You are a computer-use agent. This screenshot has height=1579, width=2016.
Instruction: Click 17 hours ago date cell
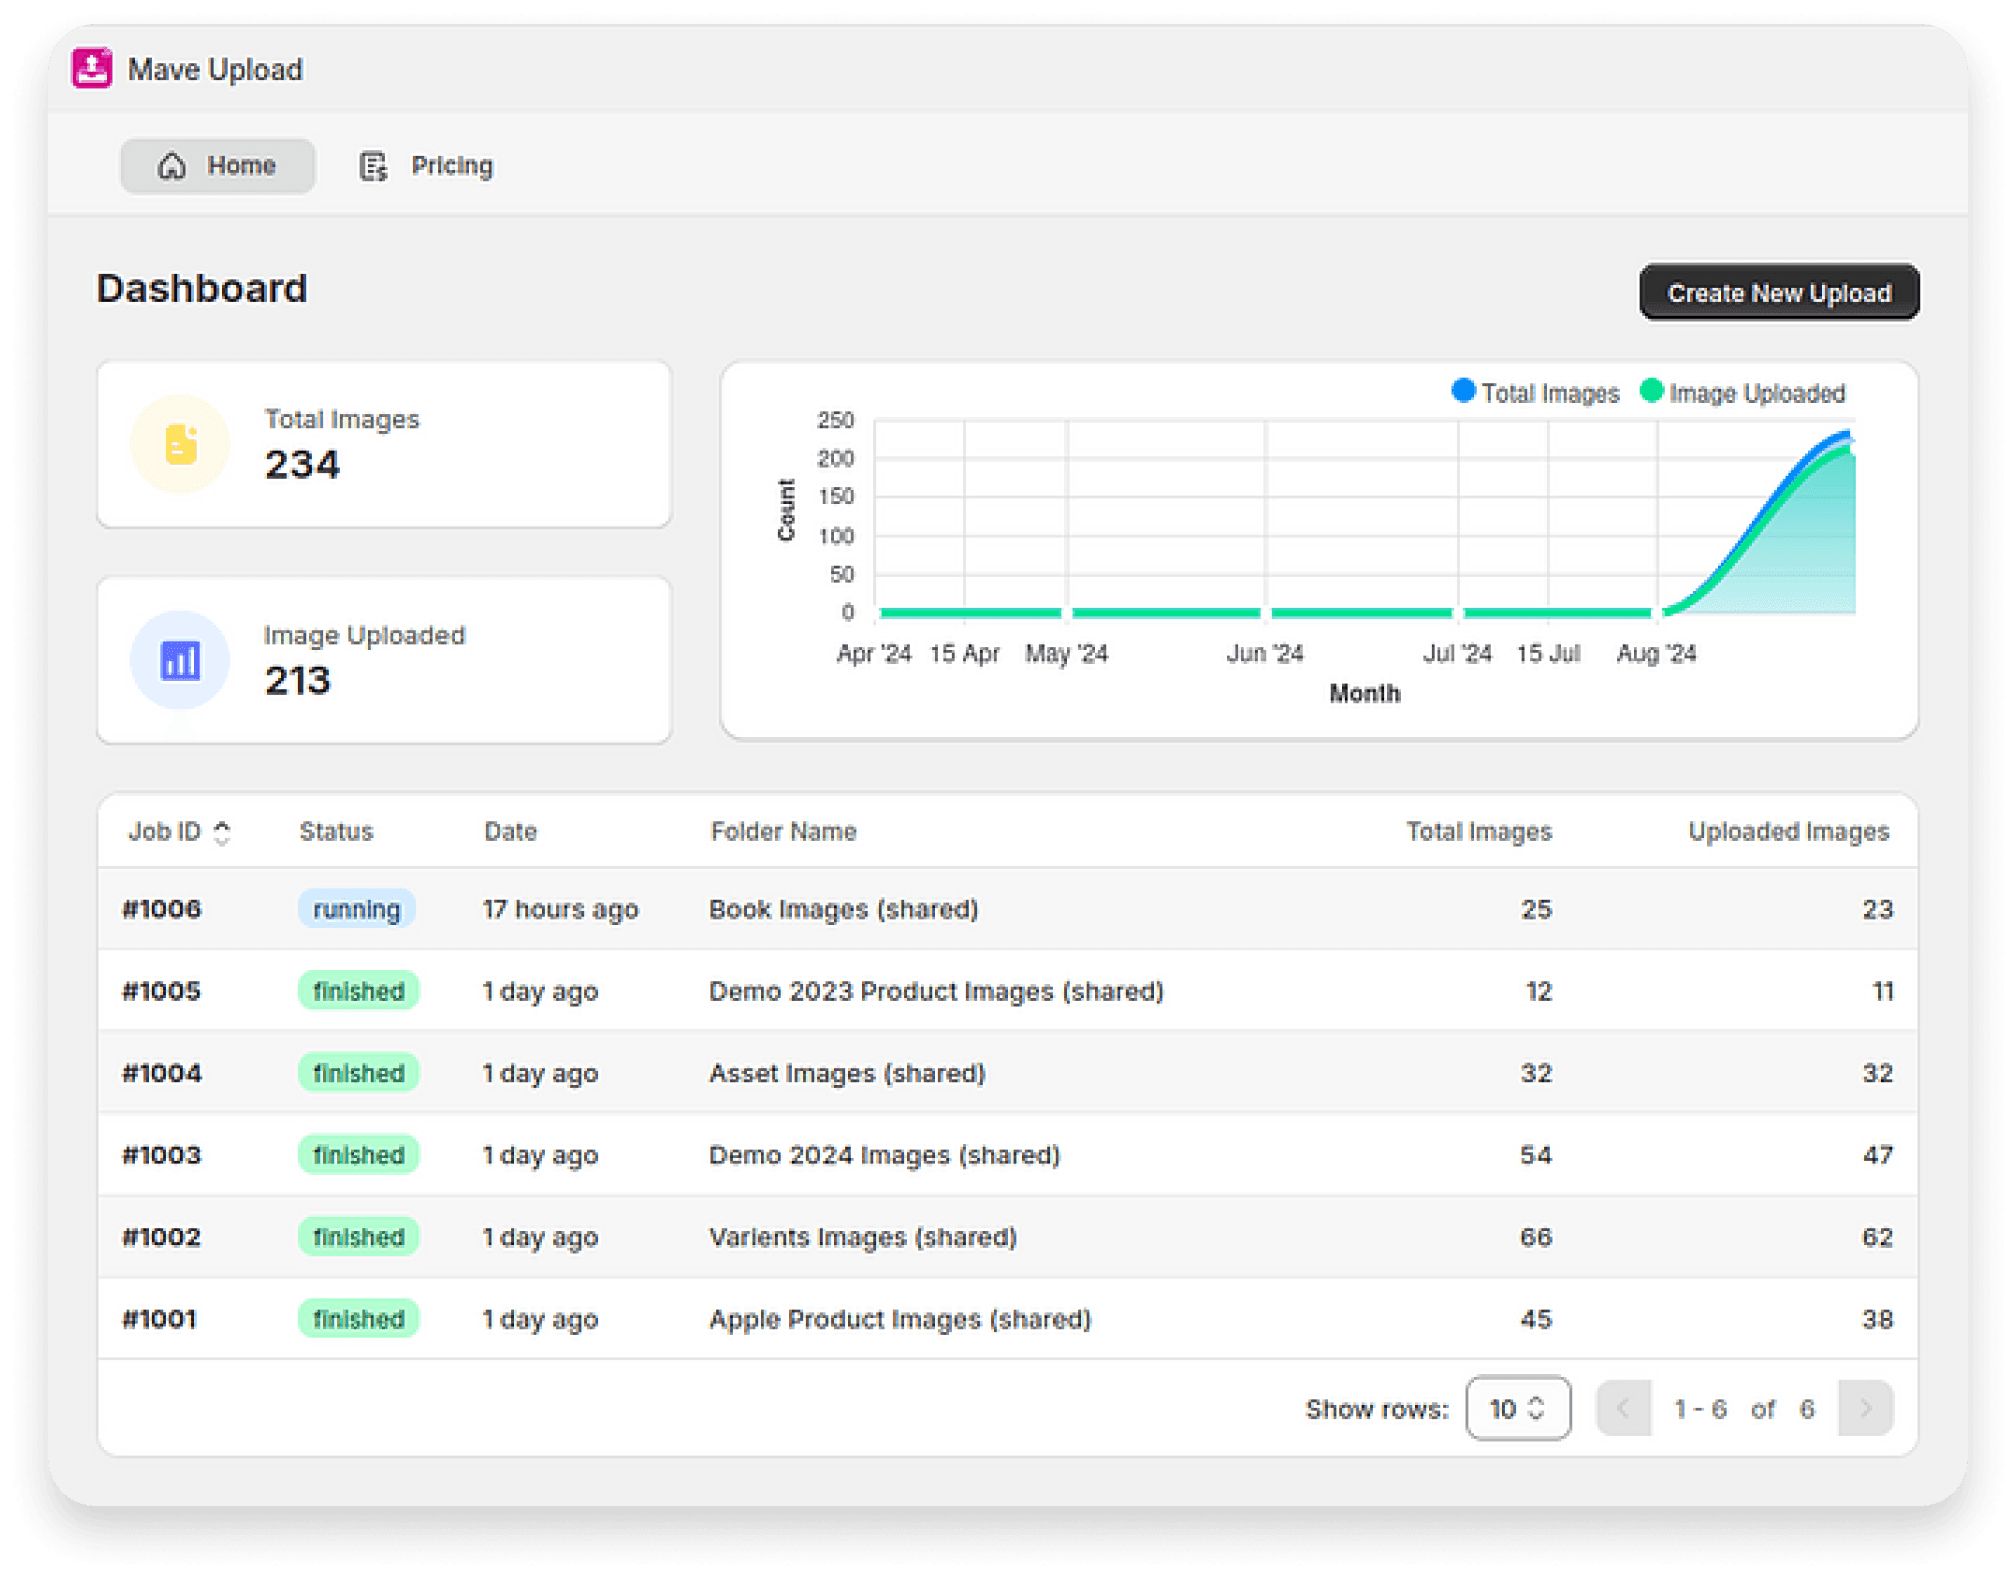560,909
